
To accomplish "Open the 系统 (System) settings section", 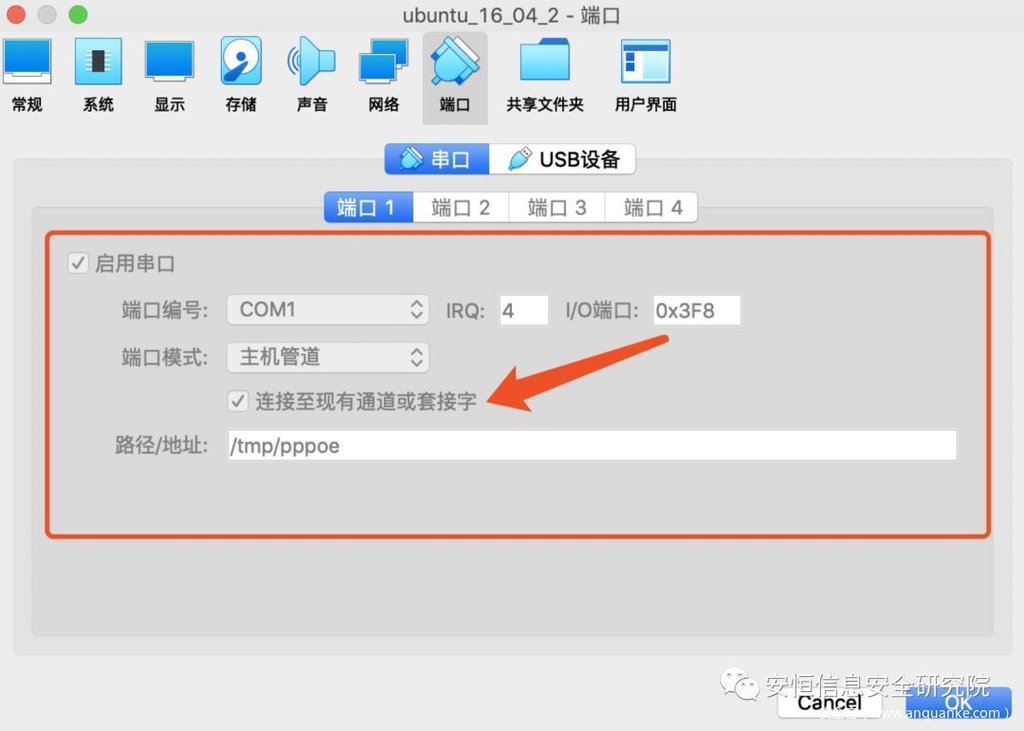I will 98,75.
